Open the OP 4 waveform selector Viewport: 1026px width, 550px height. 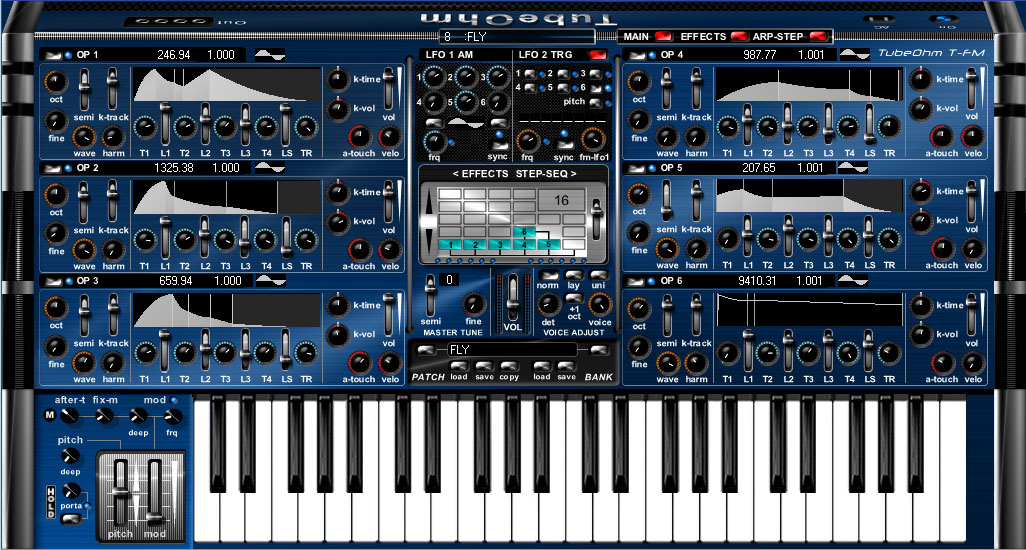(x=855, y=54)
